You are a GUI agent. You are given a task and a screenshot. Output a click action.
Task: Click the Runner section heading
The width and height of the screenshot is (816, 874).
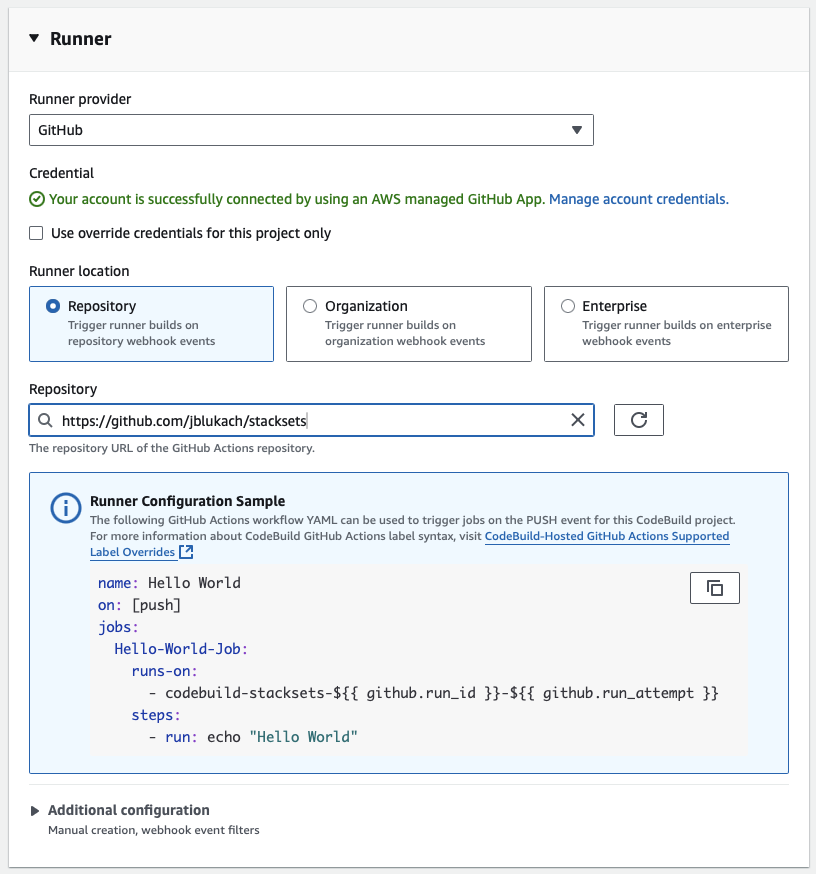pyautogui.click(x=81, y=39)
